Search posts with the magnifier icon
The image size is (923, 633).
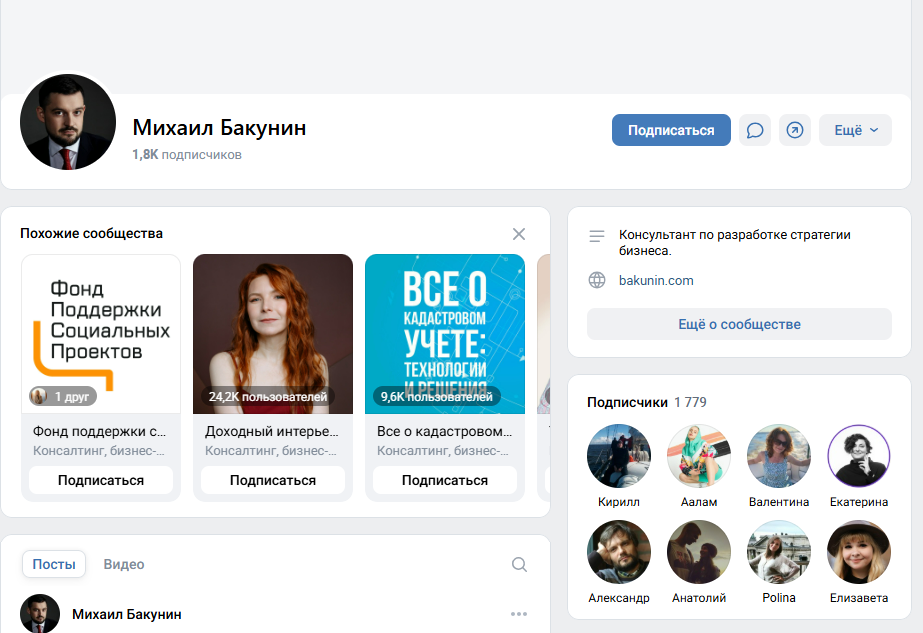519,564
